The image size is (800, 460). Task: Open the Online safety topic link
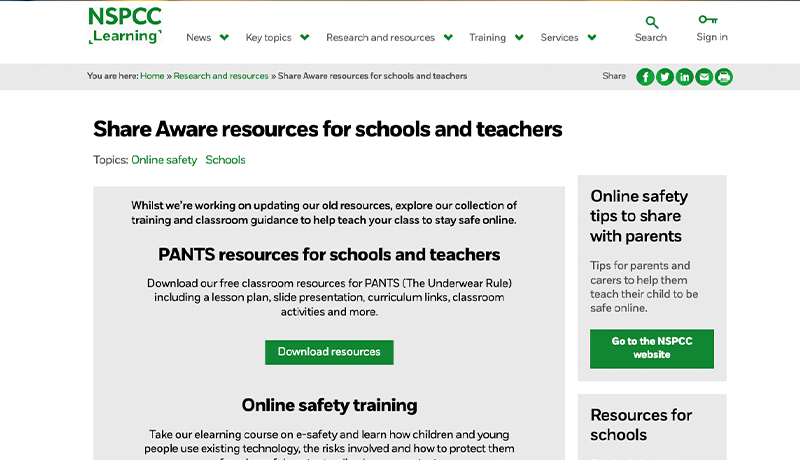pos(164,160)
